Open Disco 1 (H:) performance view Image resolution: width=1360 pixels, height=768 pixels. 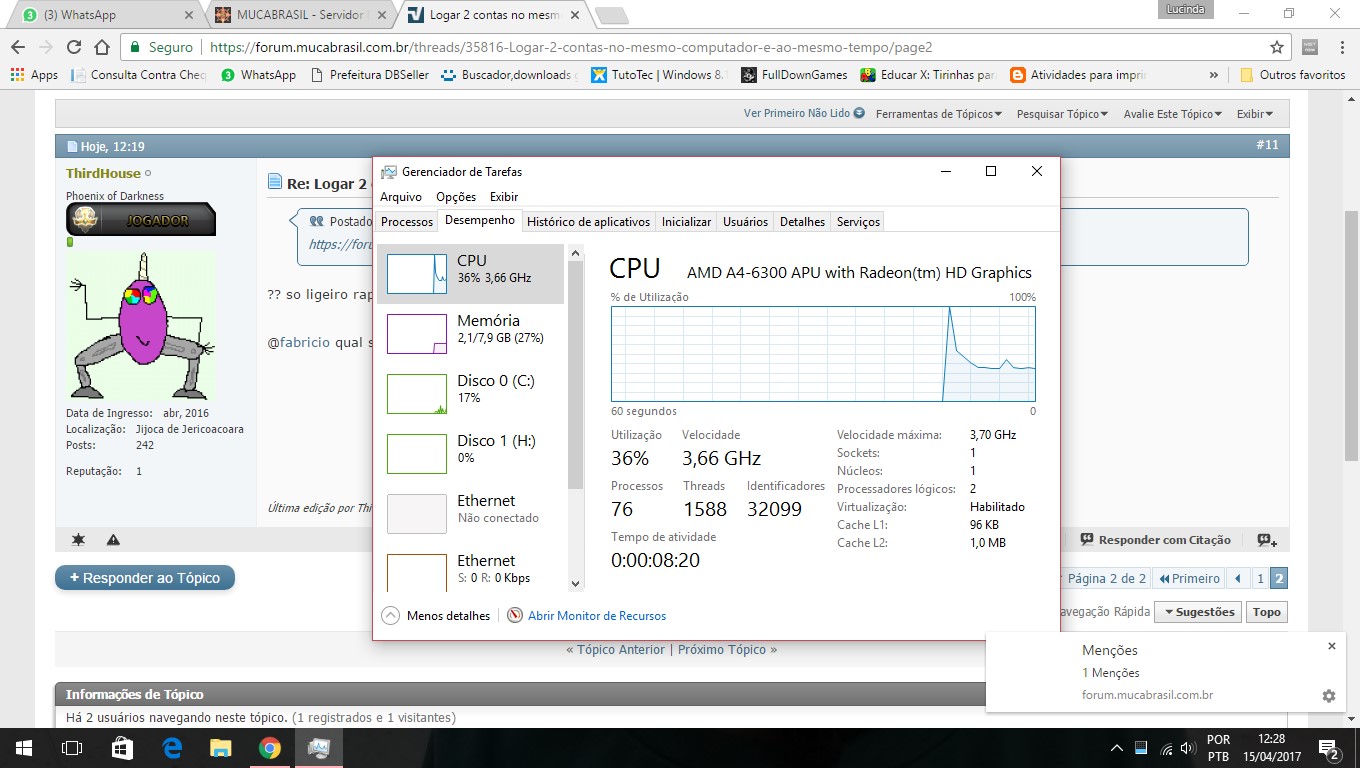[x=471, y=453]
